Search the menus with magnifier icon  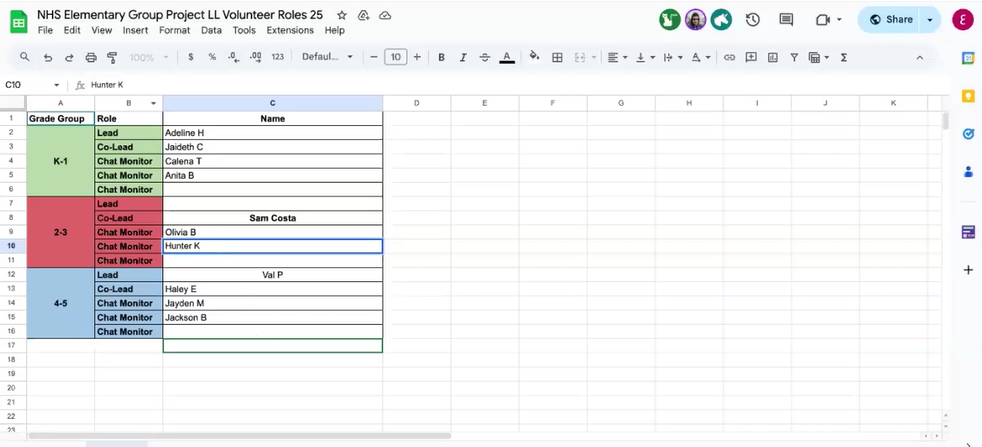pos(25,57)
